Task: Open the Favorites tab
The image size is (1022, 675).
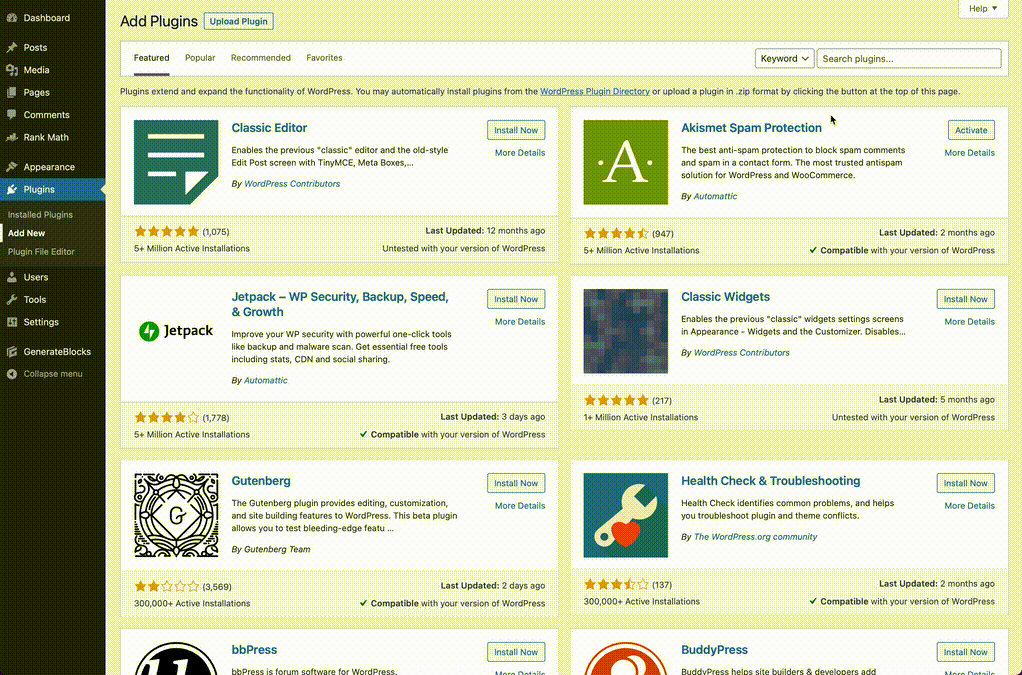Action: point(324,58)
